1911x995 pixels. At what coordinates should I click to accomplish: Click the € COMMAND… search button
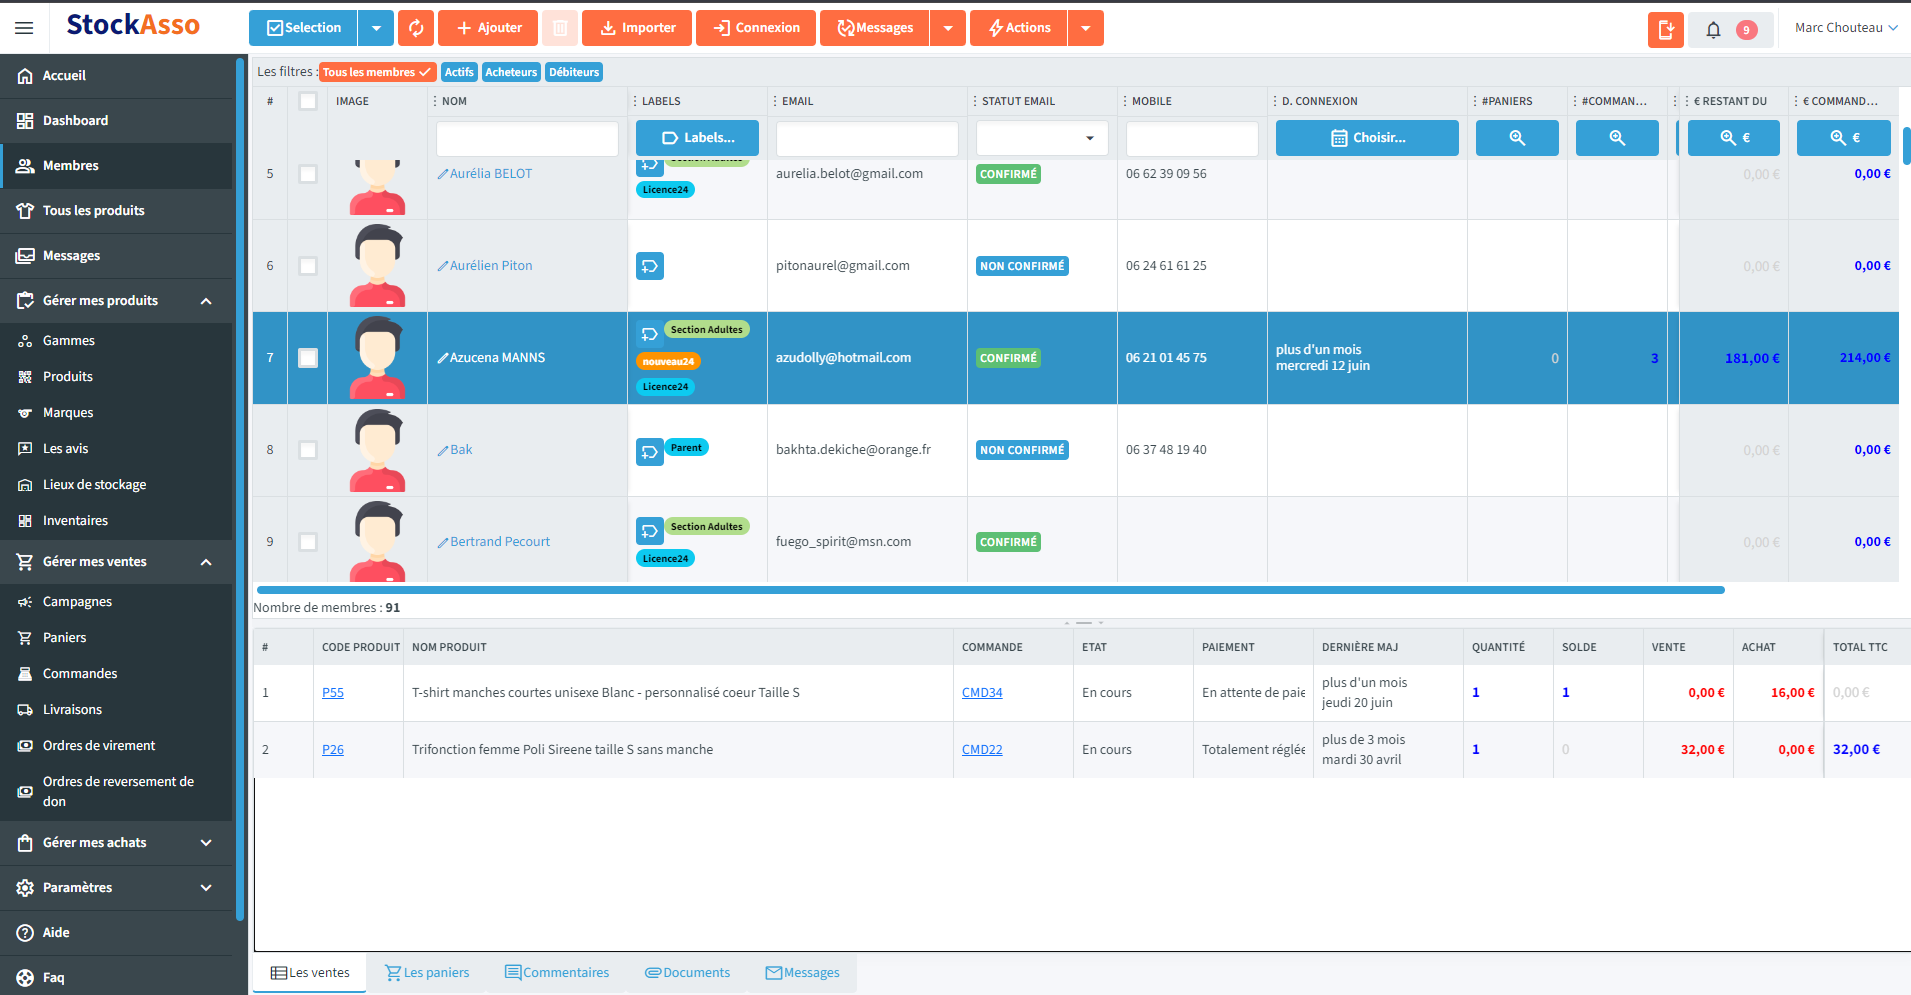point(1844,138)
